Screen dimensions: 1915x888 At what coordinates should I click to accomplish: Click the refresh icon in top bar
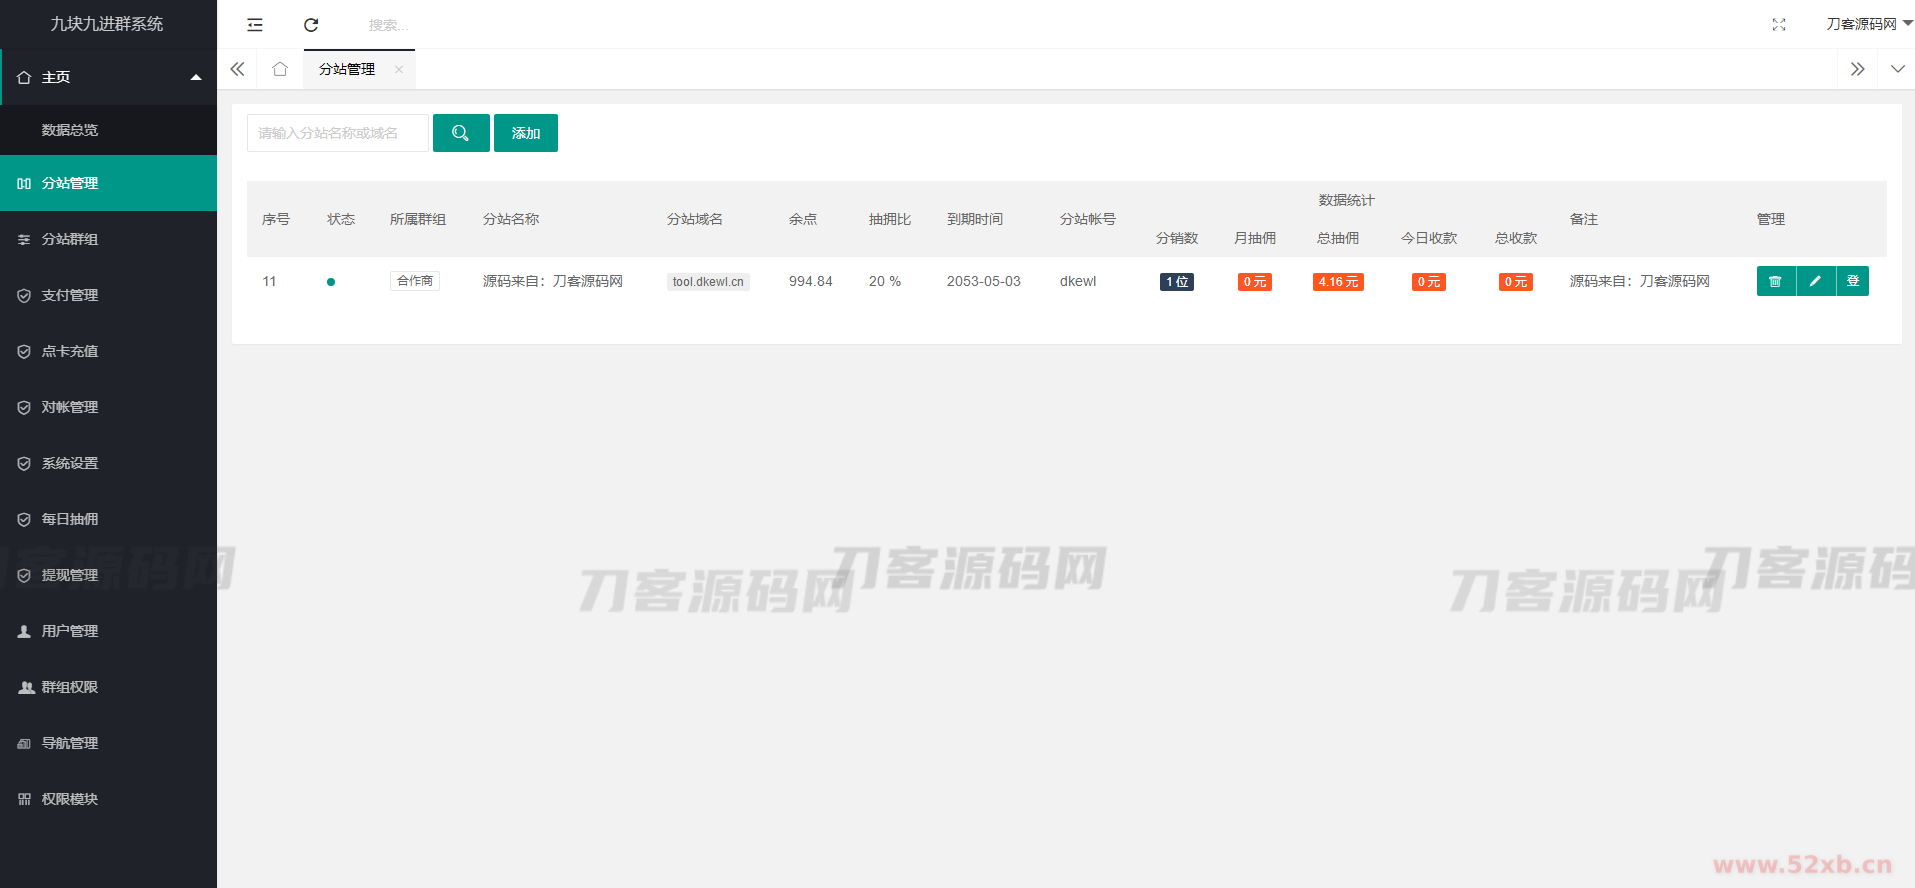point(311,25)
